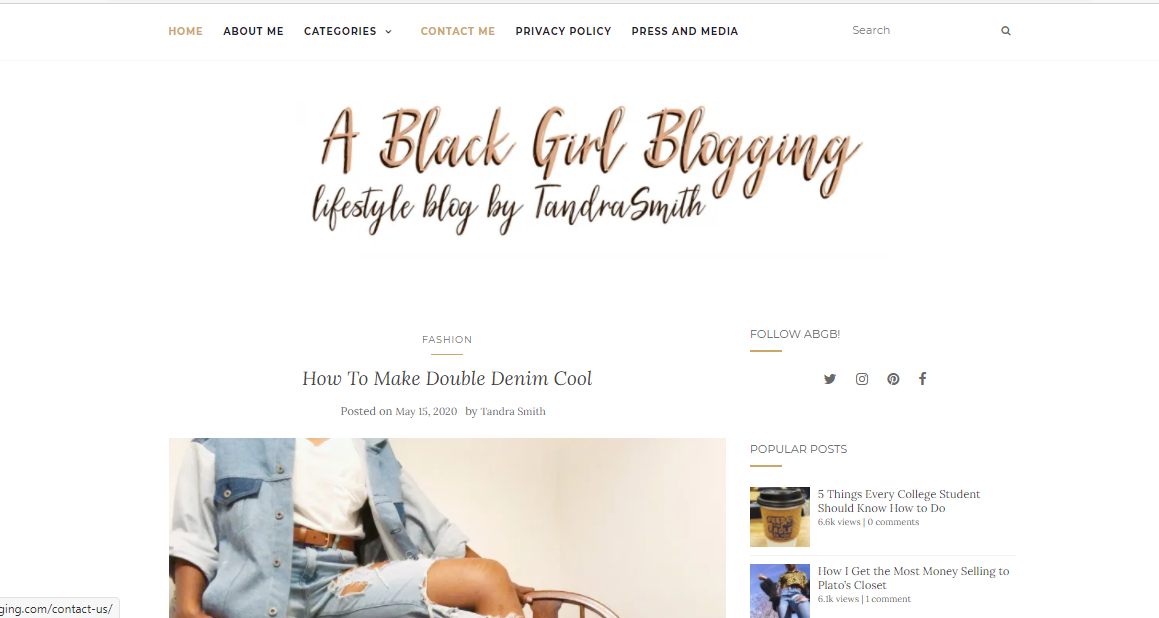This screenshot has height=618, width=1159.
Task: Open the coffee cup popular post thumbnail
Action: coord(780,517)
